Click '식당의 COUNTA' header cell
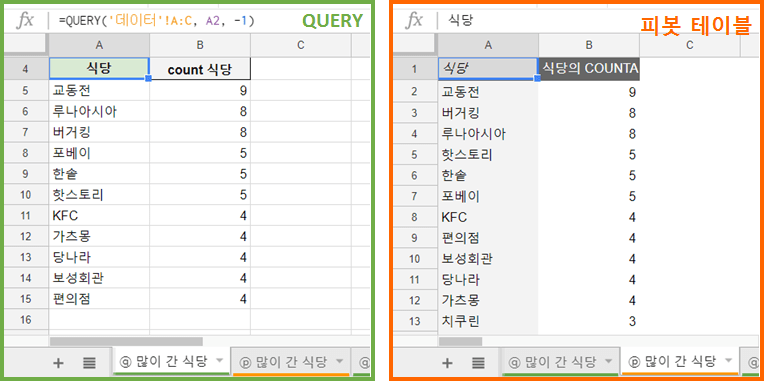This screenshot has height=381, width=764. tap(589, 69)
